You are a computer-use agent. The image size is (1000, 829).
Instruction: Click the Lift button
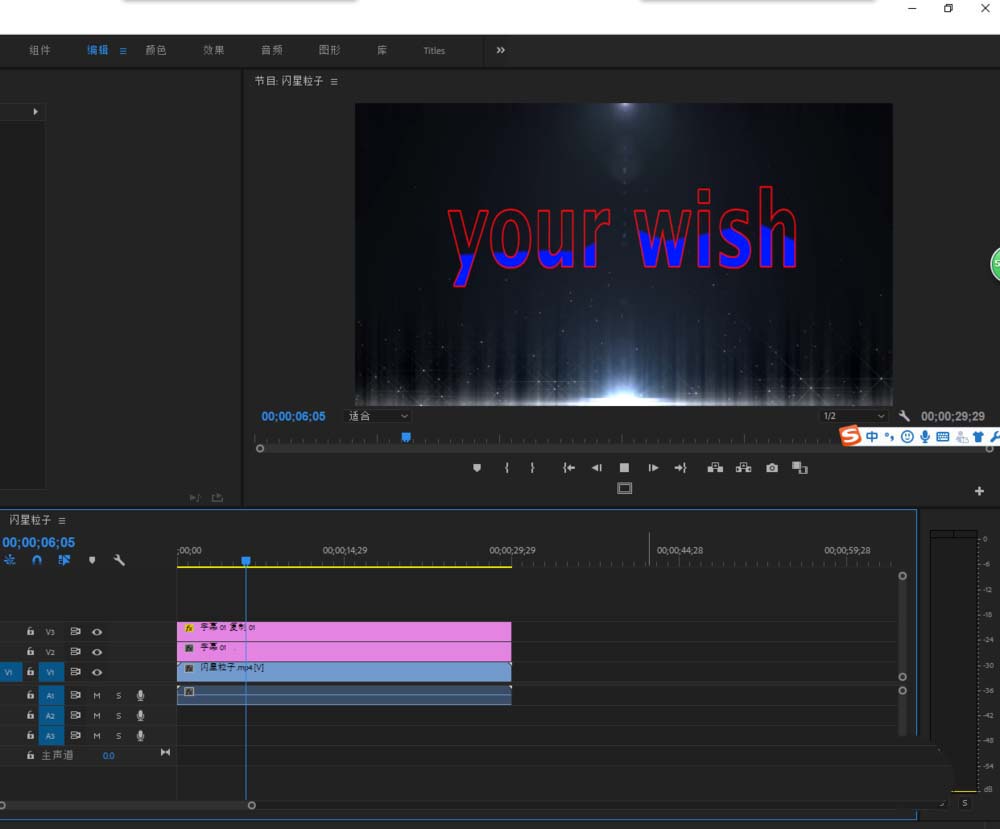[715, 468]
